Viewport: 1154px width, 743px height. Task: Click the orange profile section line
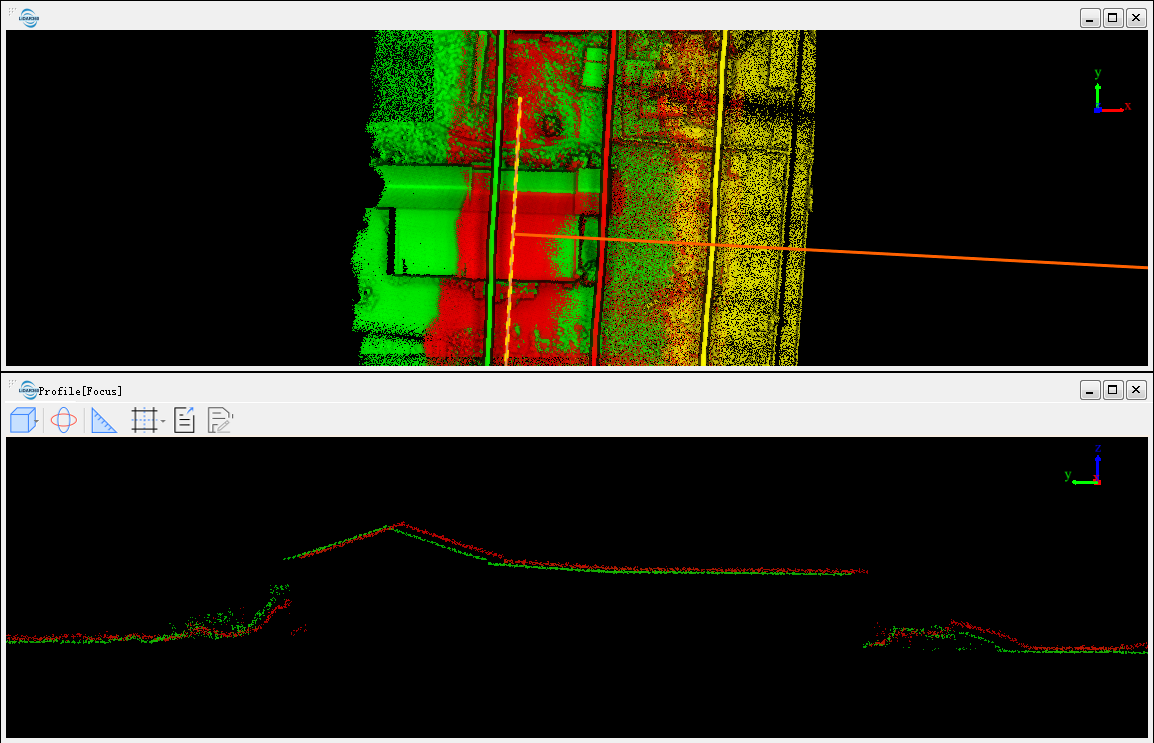(x=850, y=252)
